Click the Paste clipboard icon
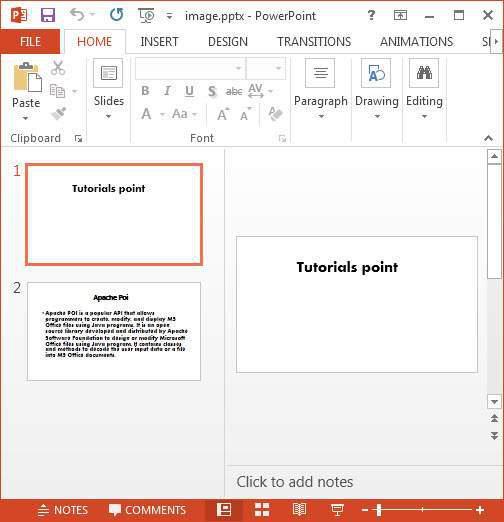Screen dimensions: 504x522 27,77
